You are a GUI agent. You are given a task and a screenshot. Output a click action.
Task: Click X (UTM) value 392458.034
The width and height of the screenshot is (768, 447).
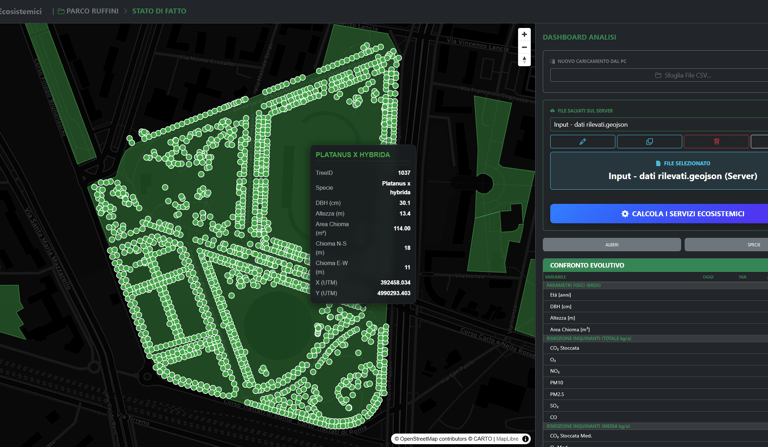click(x=395, y=282)
